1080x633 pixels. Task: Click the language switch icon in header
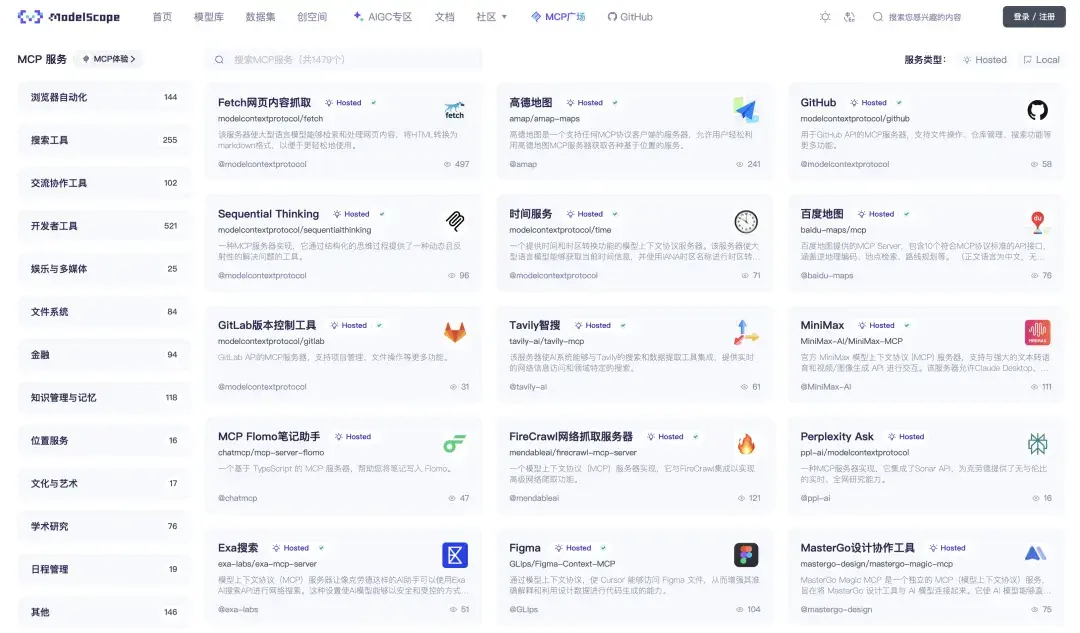click(x=849, y=17)
